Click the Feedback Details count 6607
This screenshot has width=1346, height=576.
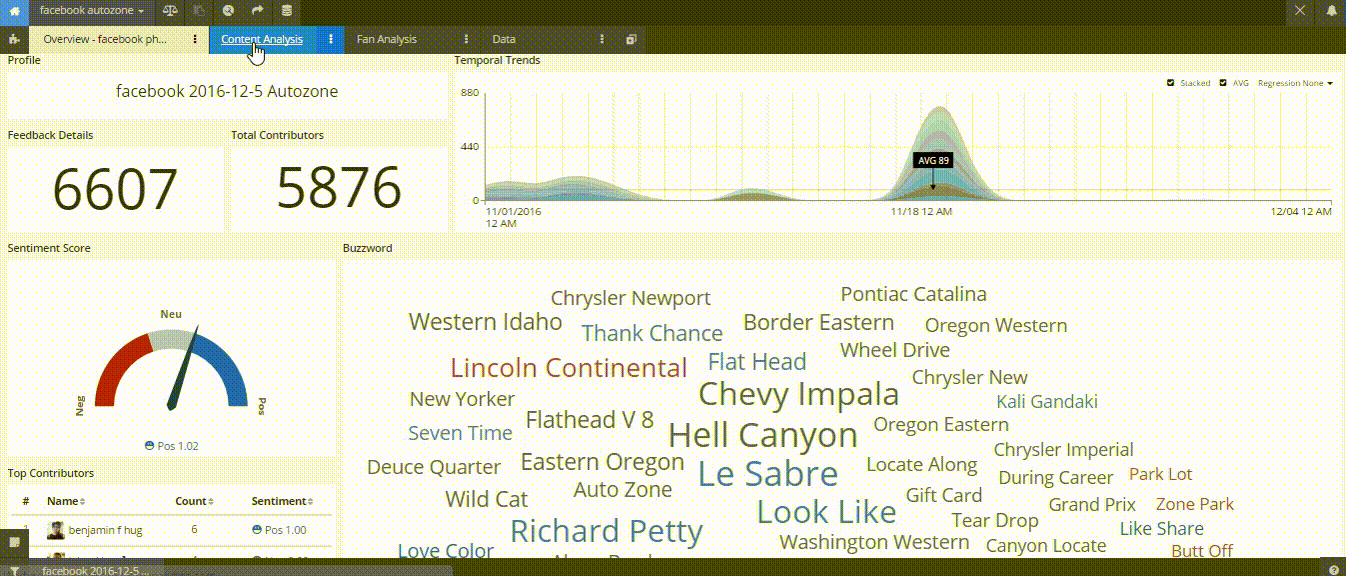(x=115, y=188)
